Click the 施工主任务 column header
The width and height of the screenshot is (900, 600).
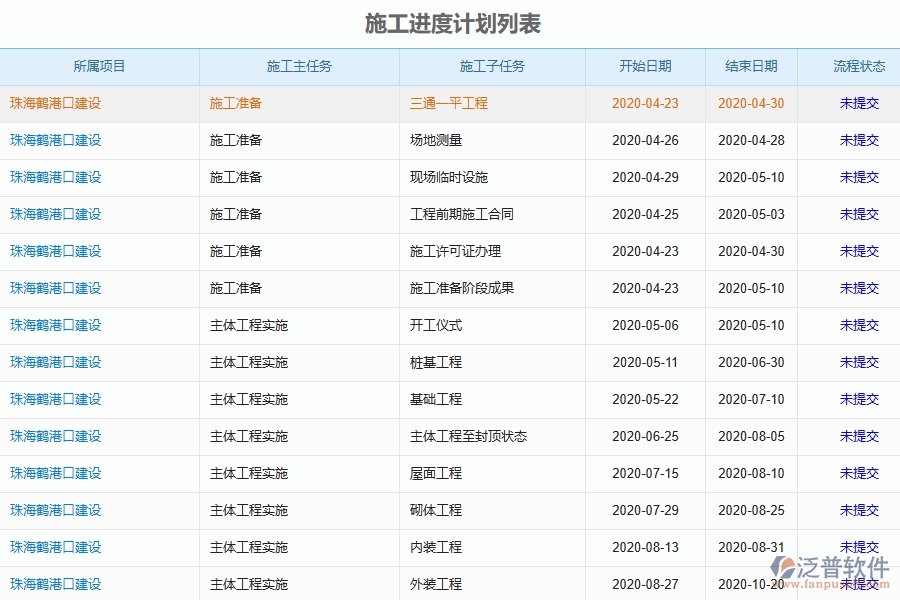[x=297, y=66]
